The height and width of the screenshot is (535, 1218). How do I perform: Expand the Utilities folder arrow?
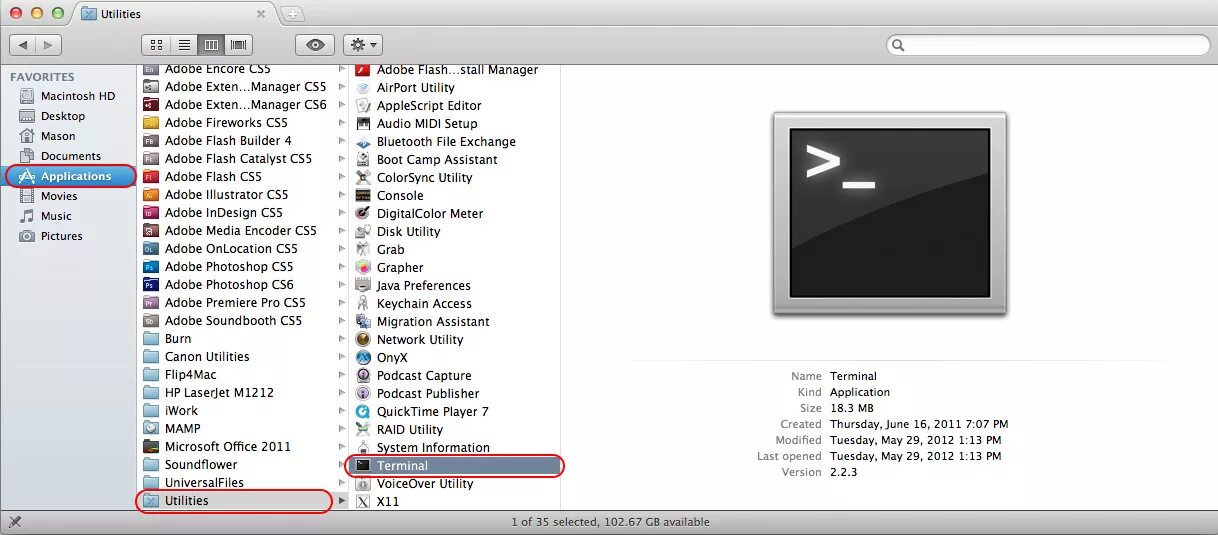click(342, 500)
